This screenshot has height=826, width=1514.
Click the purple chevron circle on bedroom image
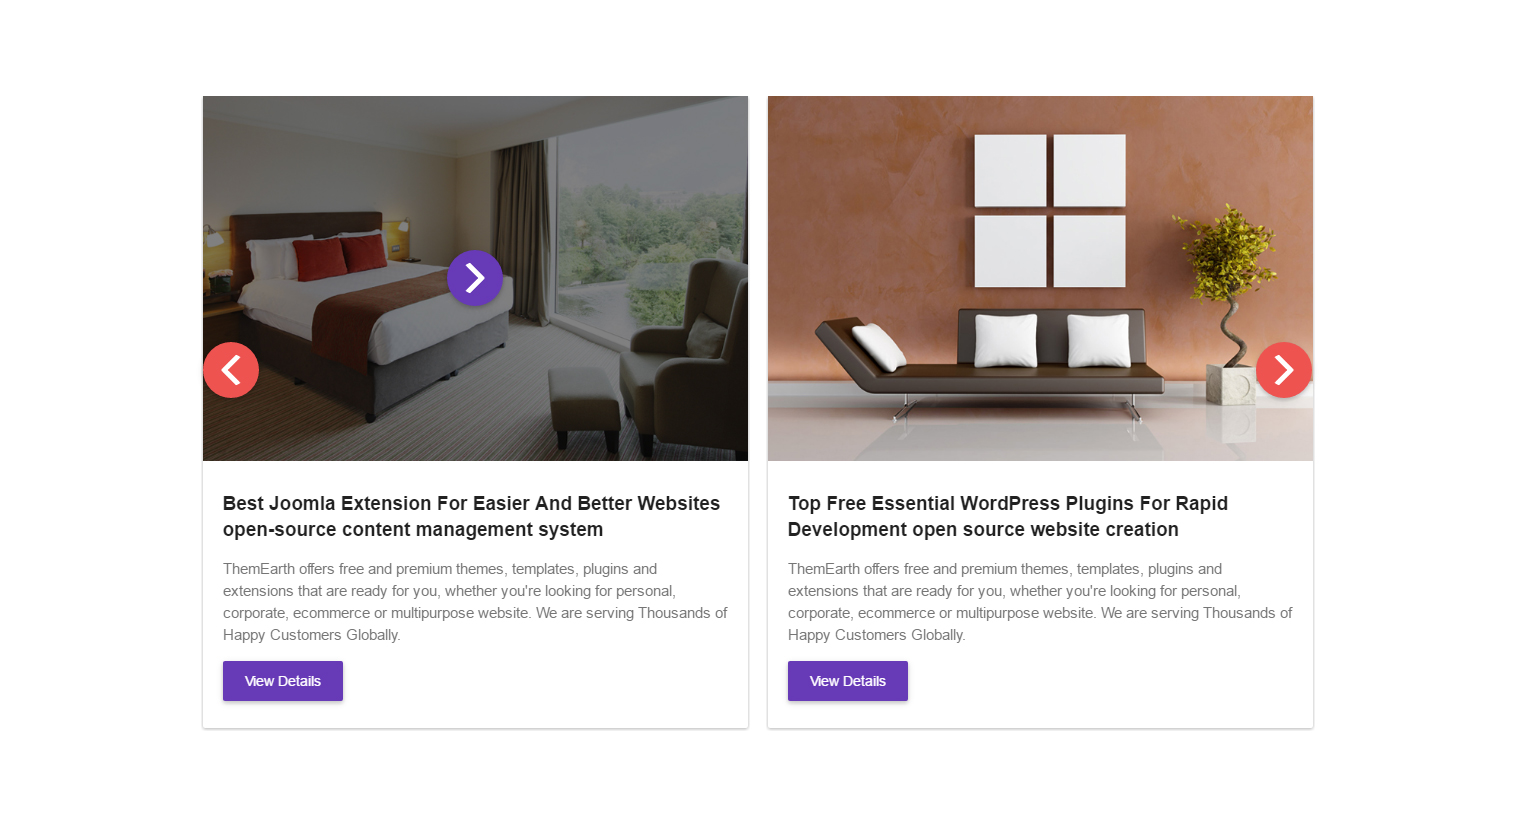coord(475,278)
